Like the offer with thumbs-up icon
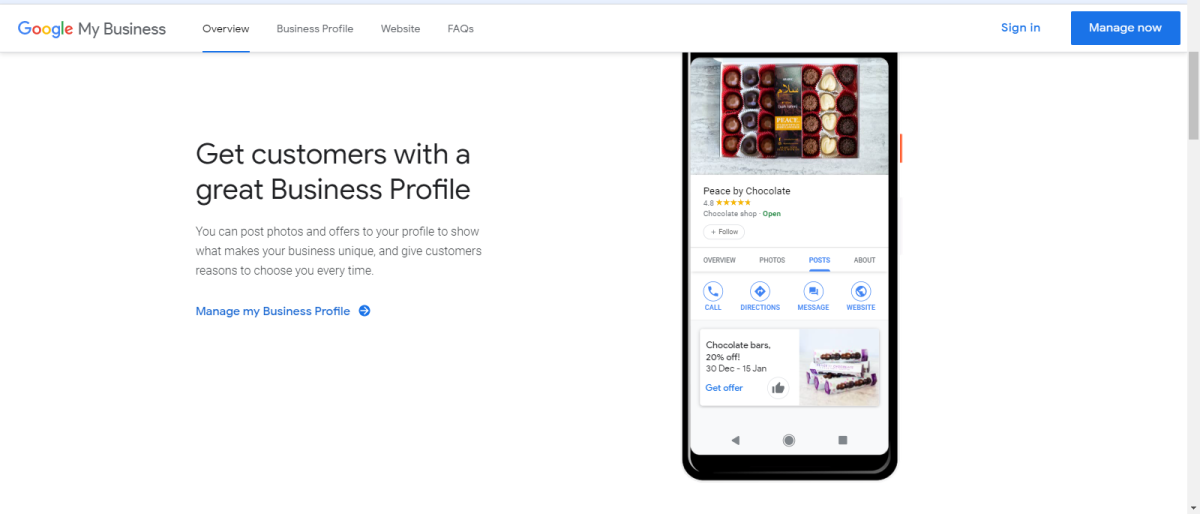This screenshot has width=1200, height=514. (x=778, y=388)
